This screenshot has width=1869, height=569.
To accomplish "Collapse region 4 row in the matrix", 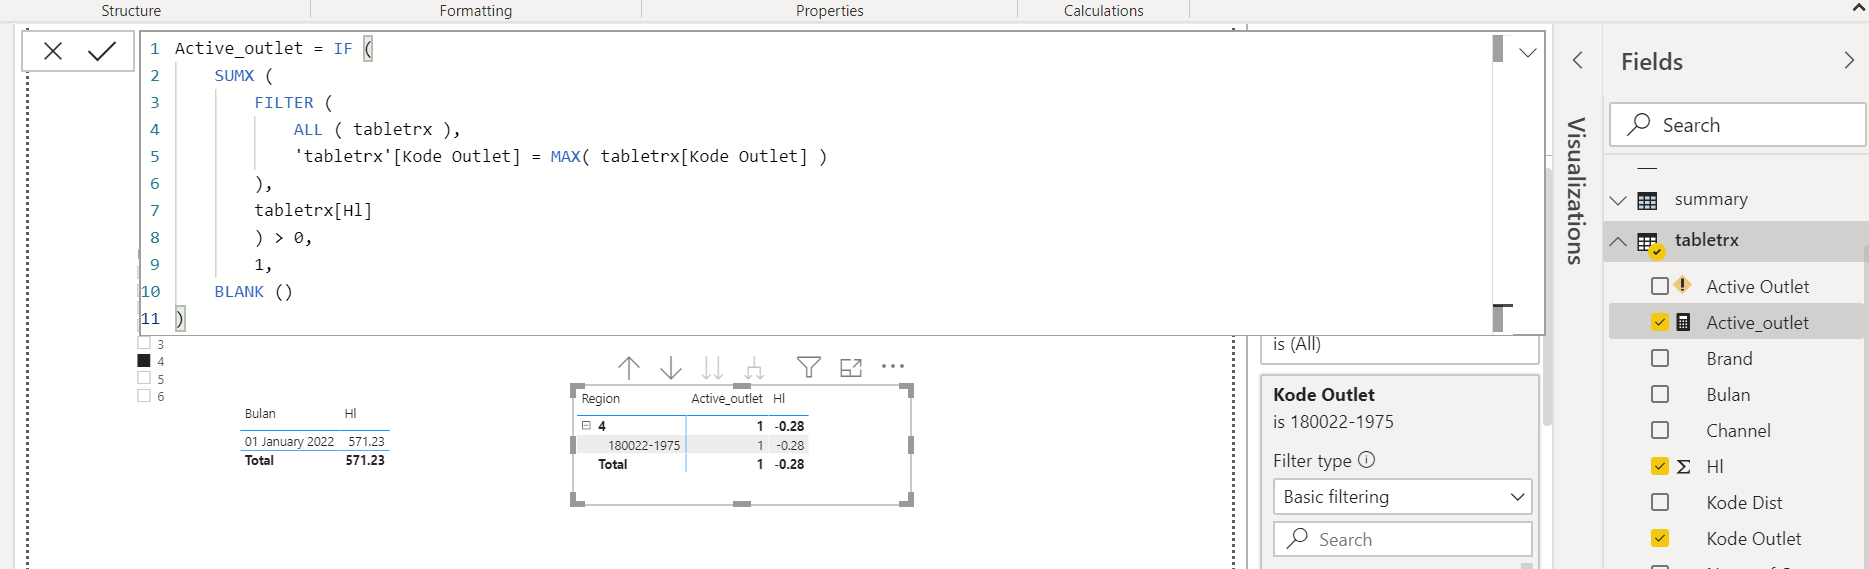I will pos(587,426).
